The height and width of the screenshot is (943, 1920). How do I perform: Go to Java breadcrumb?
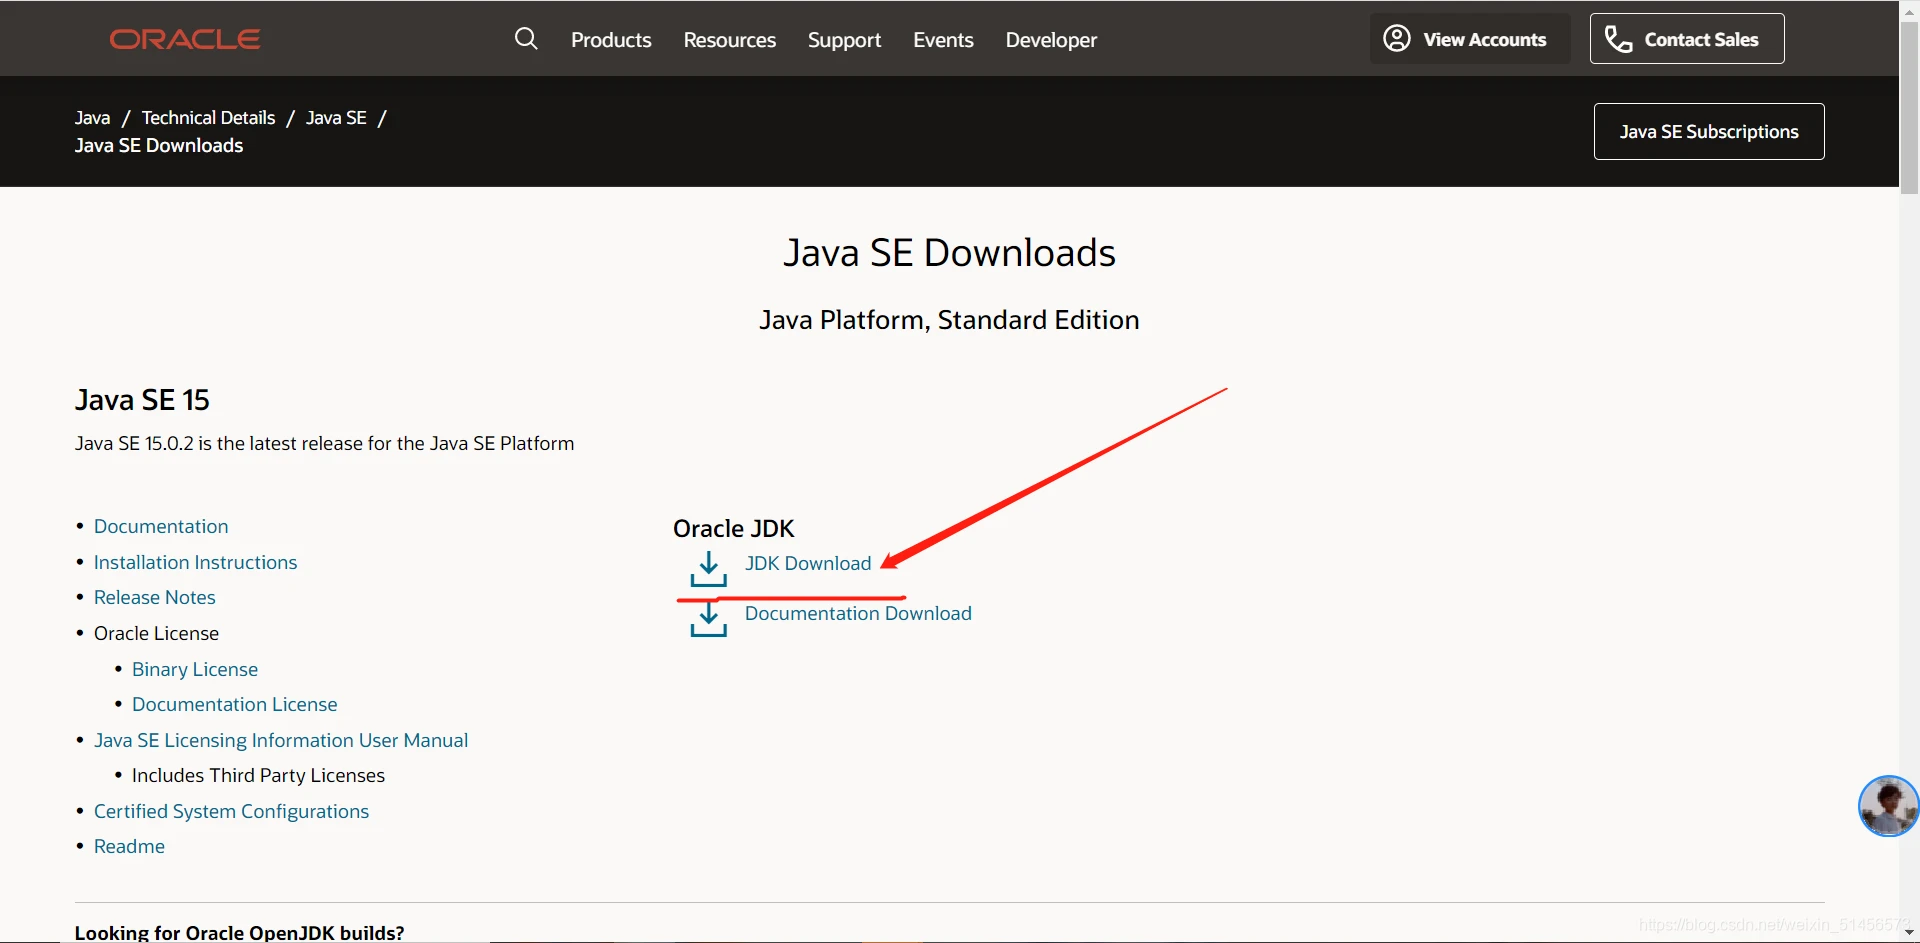(x=92, y=118)
